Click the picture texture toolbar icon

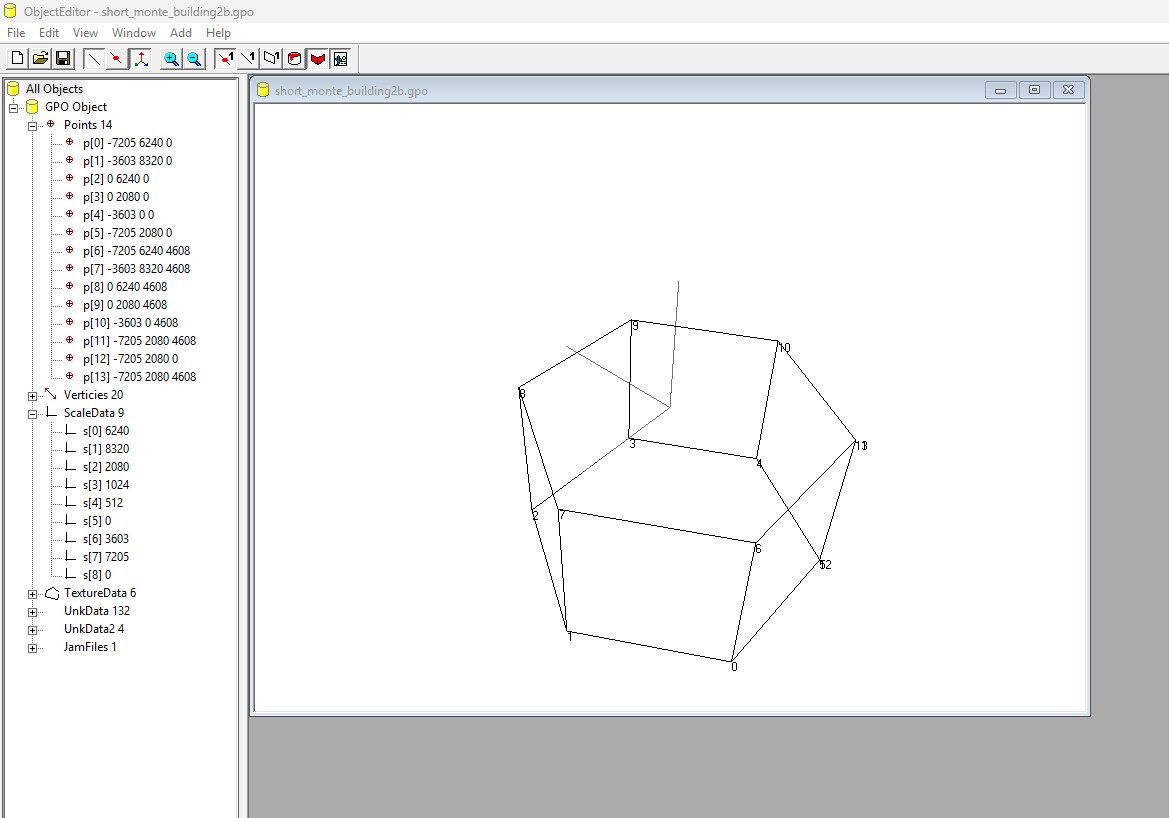(340, 59)
